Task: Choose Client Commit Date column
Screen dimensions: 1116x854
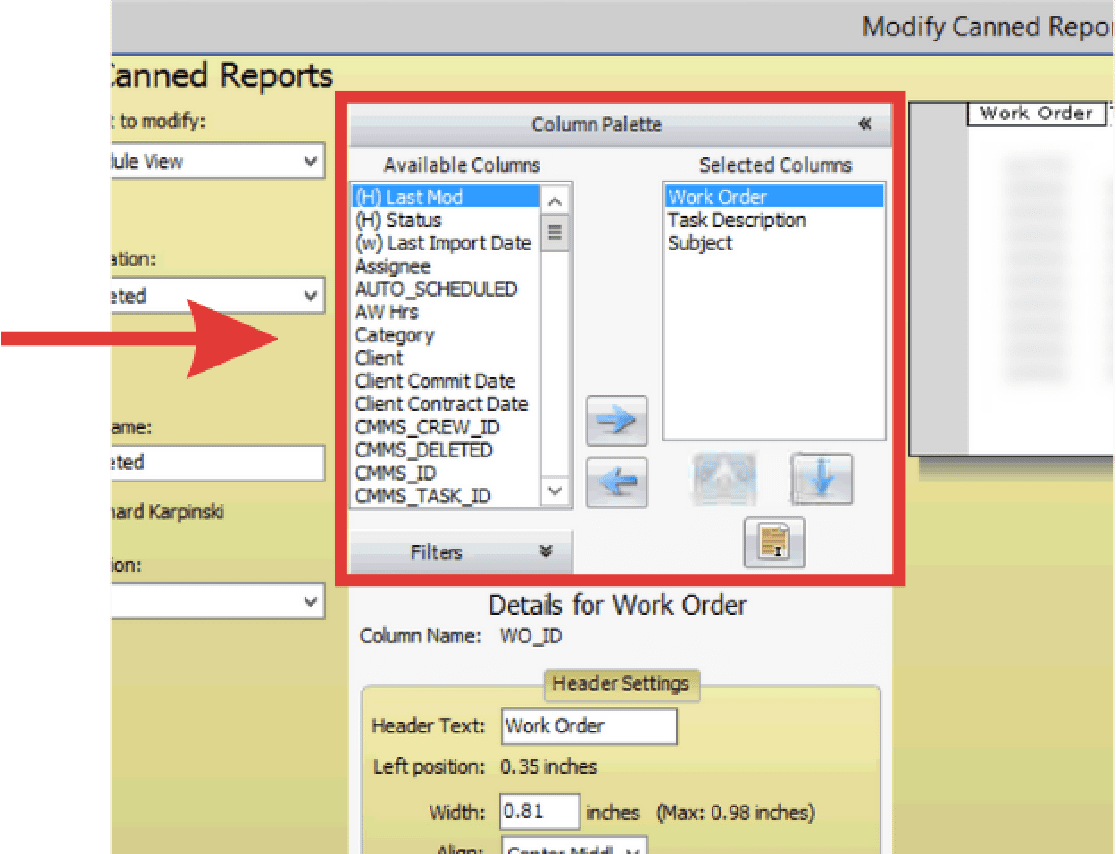Action: point(435,381)
